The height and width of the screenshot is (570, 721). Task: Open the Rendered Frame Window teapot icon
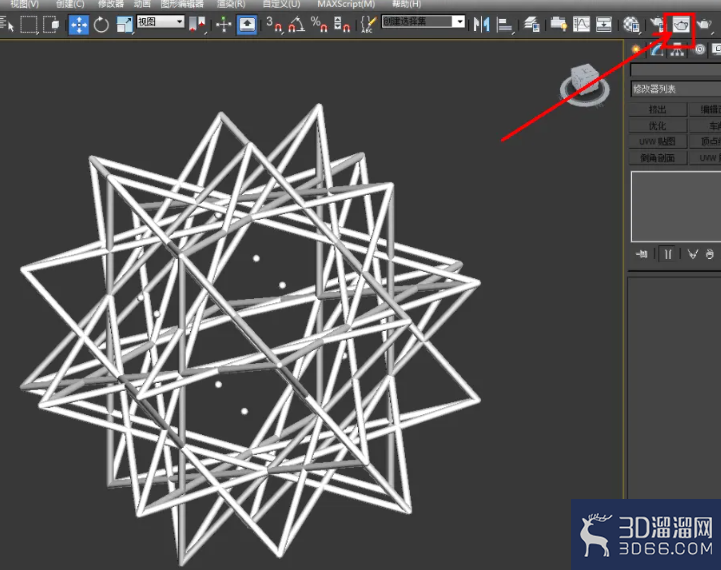pos(681,25)
